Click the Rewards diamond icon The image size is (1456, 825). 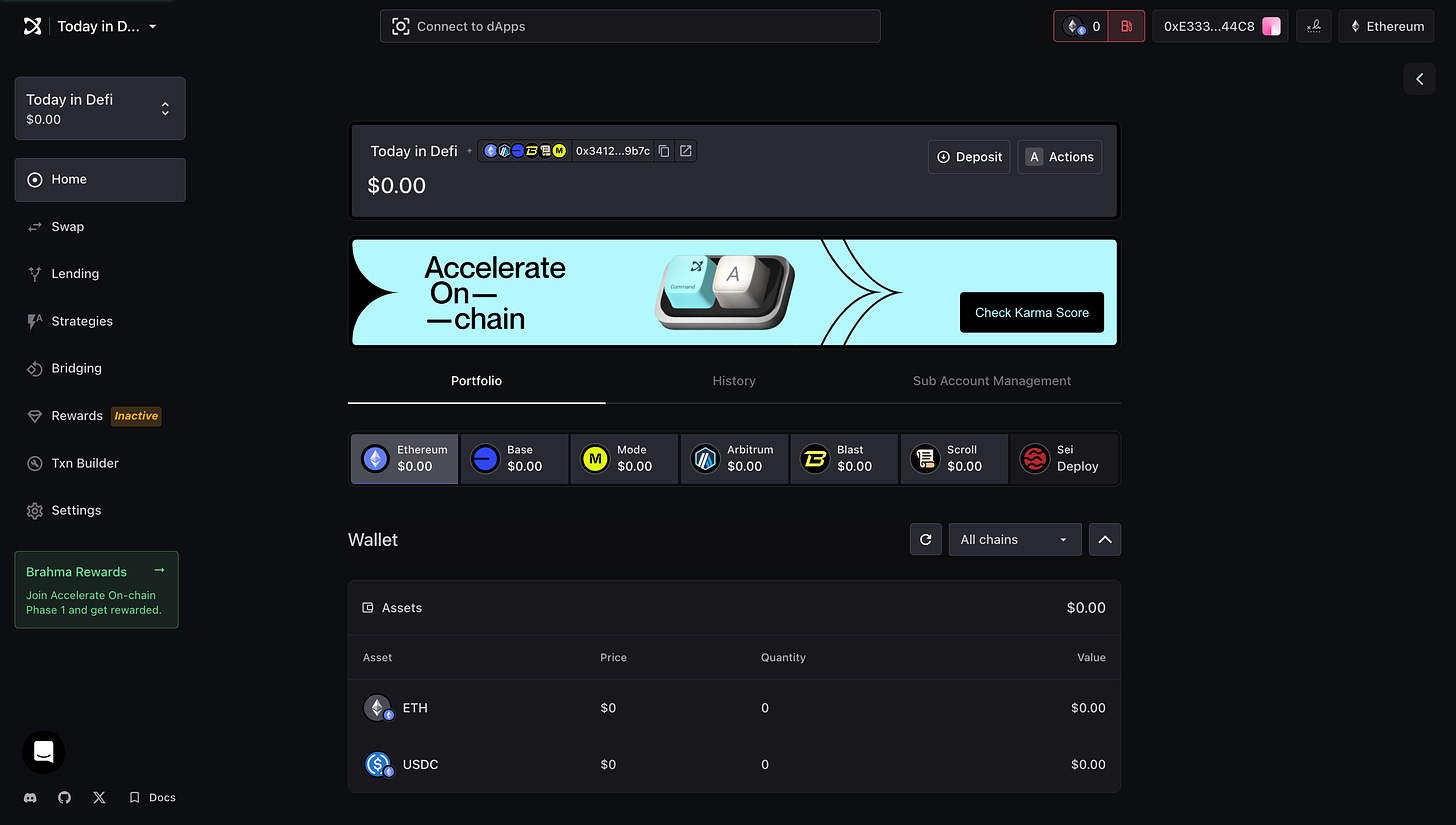click(35, 416)
